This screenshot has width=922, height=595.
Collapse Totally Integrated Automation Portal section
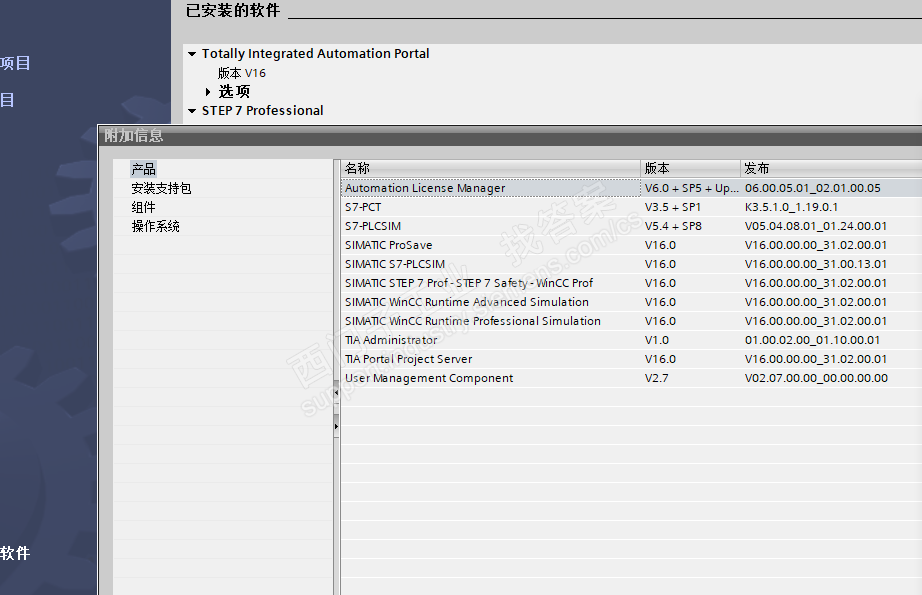tap(192, 54)
